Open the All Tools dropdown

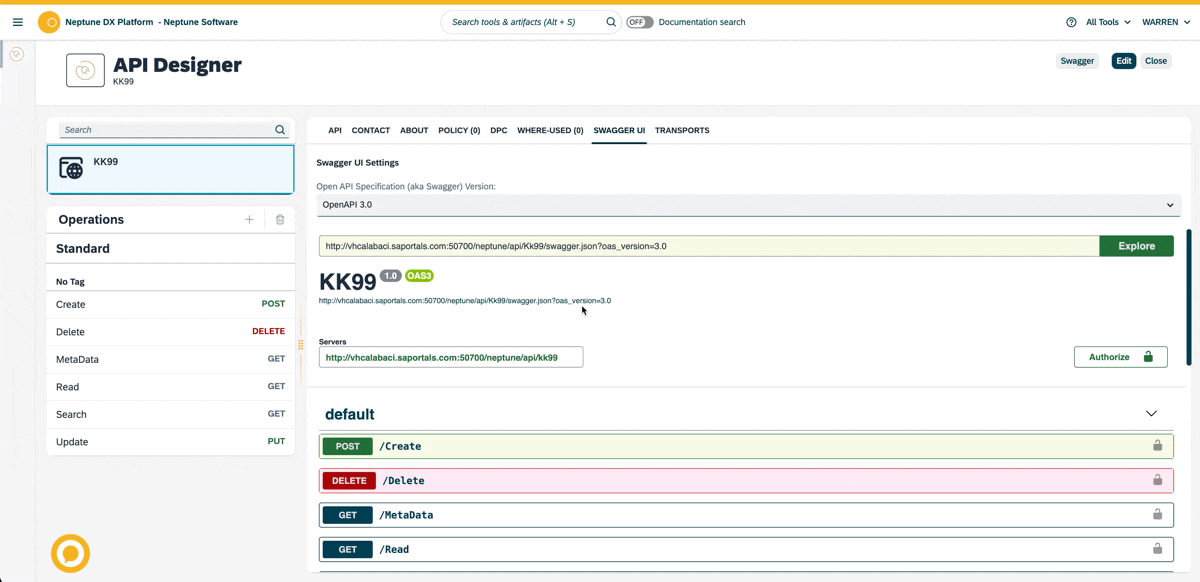pyautogui.click(x=1108, y=22)
